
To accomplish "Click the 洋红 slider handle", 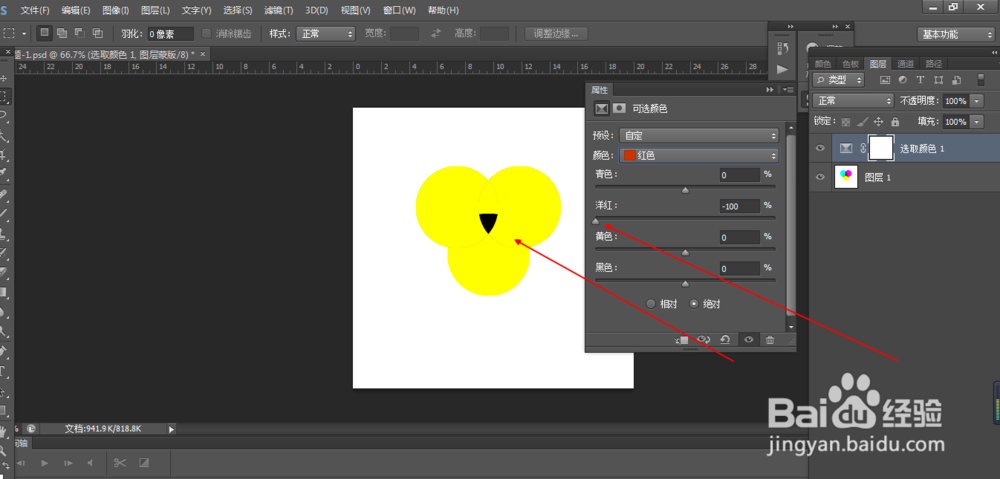I will click(595, 221).
